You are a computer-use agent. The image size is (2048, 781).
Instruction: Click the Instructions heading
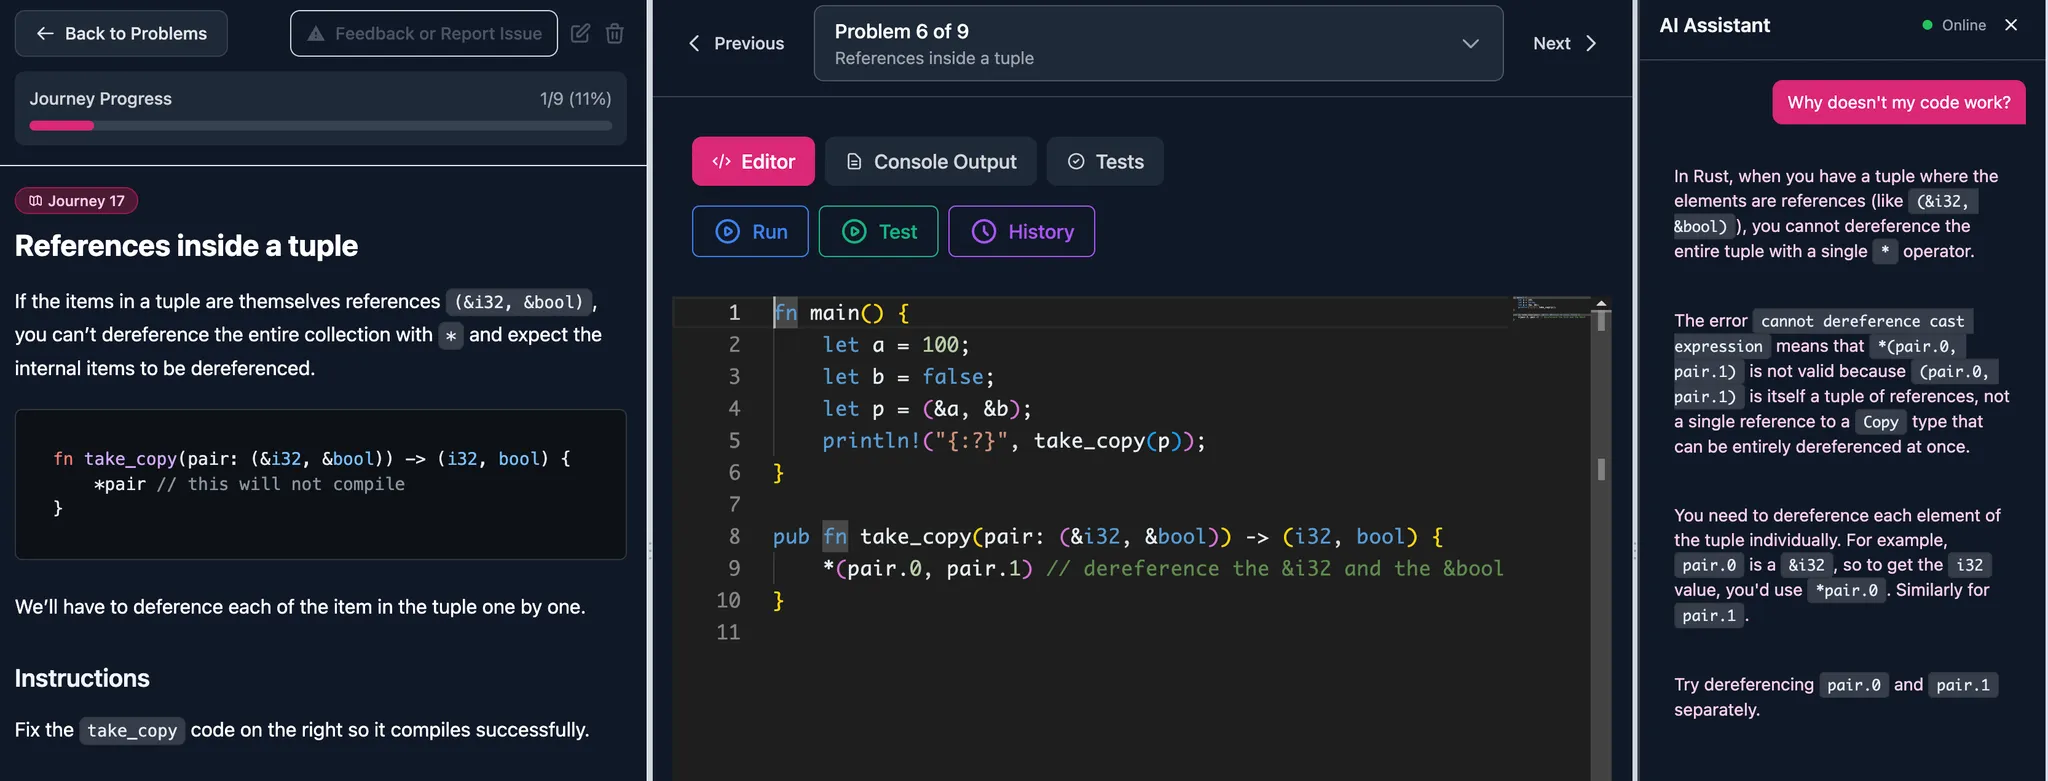pyautogui.click(x=82, y=678)
